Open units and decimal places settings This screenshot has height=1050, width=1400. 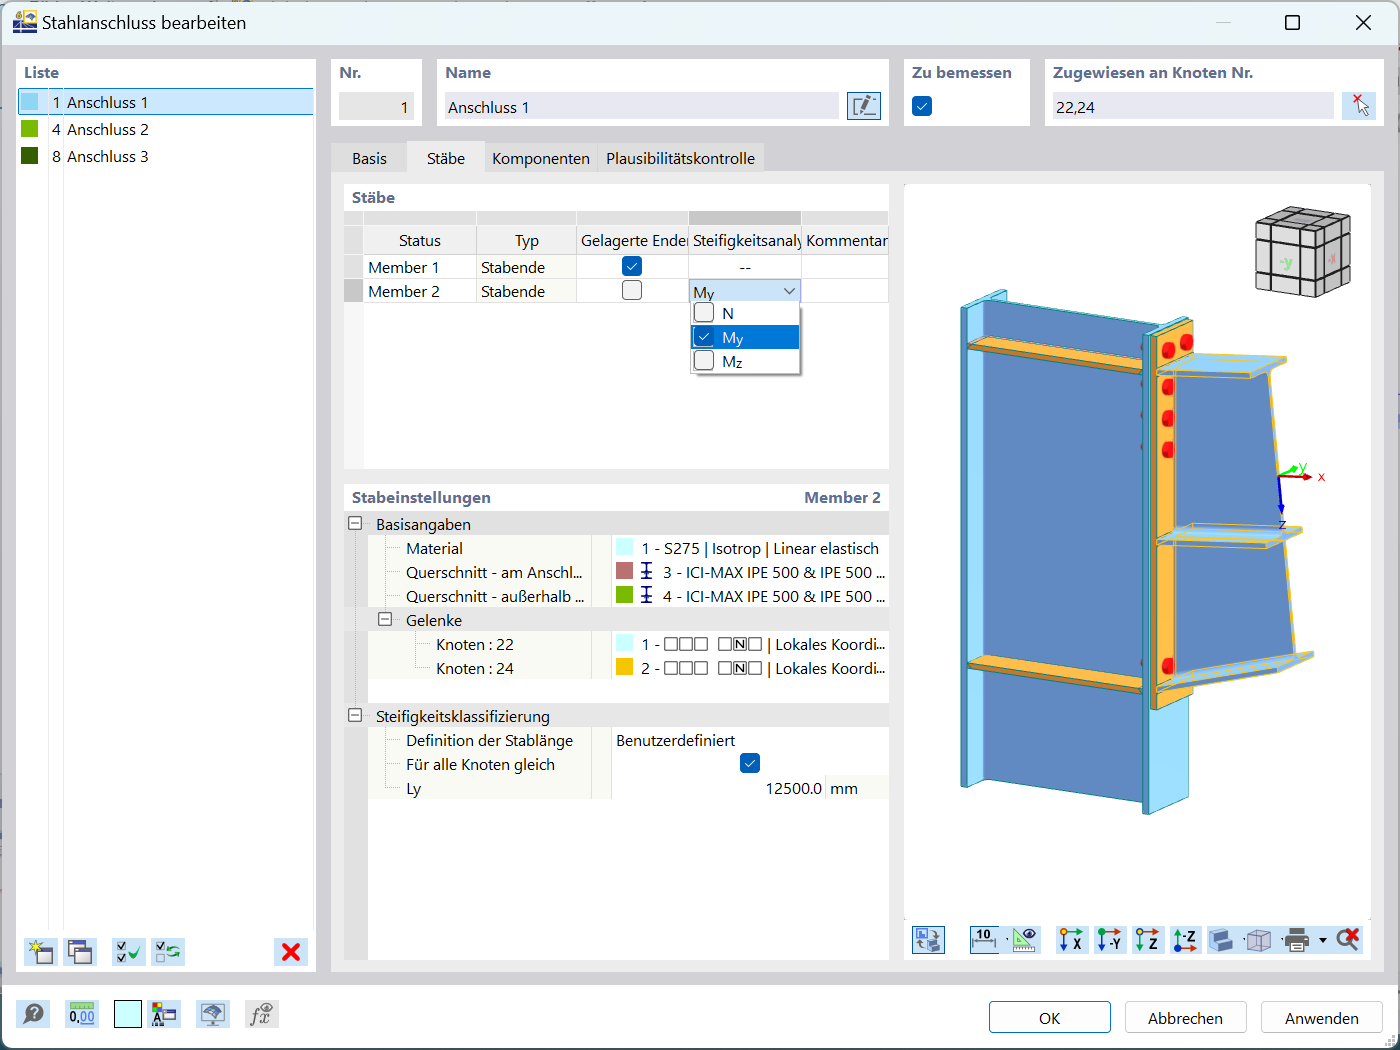pos(82,1014)
